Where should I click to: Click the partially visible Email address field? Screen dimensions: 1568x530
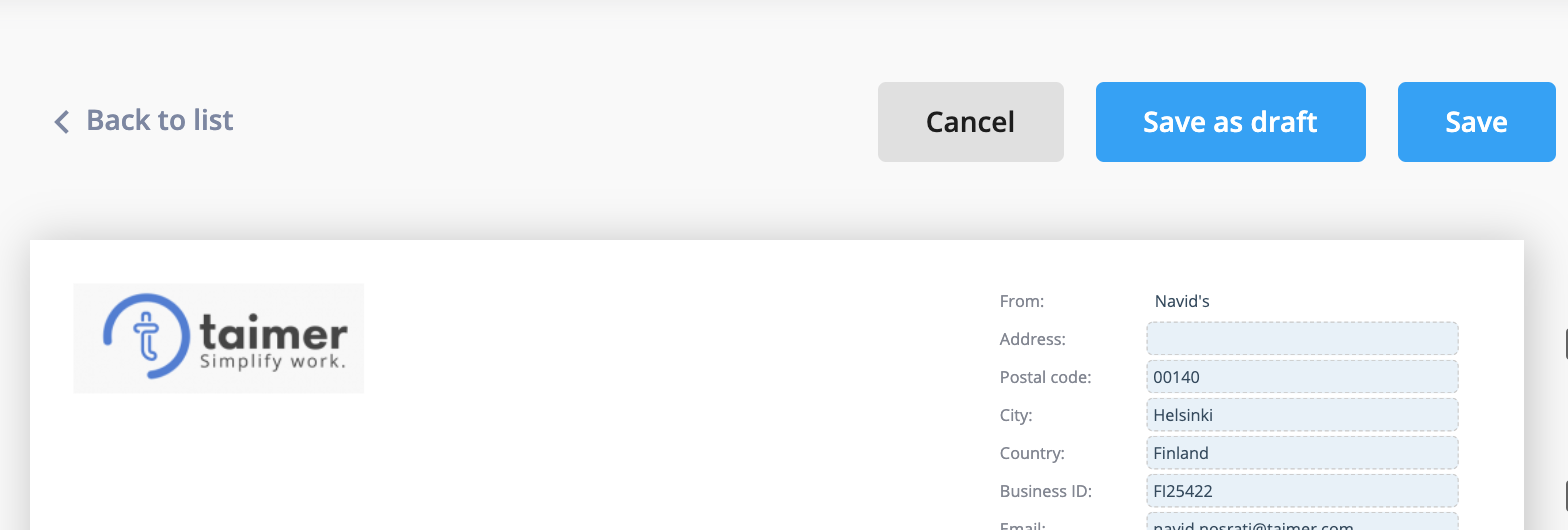coord(1302,521)
